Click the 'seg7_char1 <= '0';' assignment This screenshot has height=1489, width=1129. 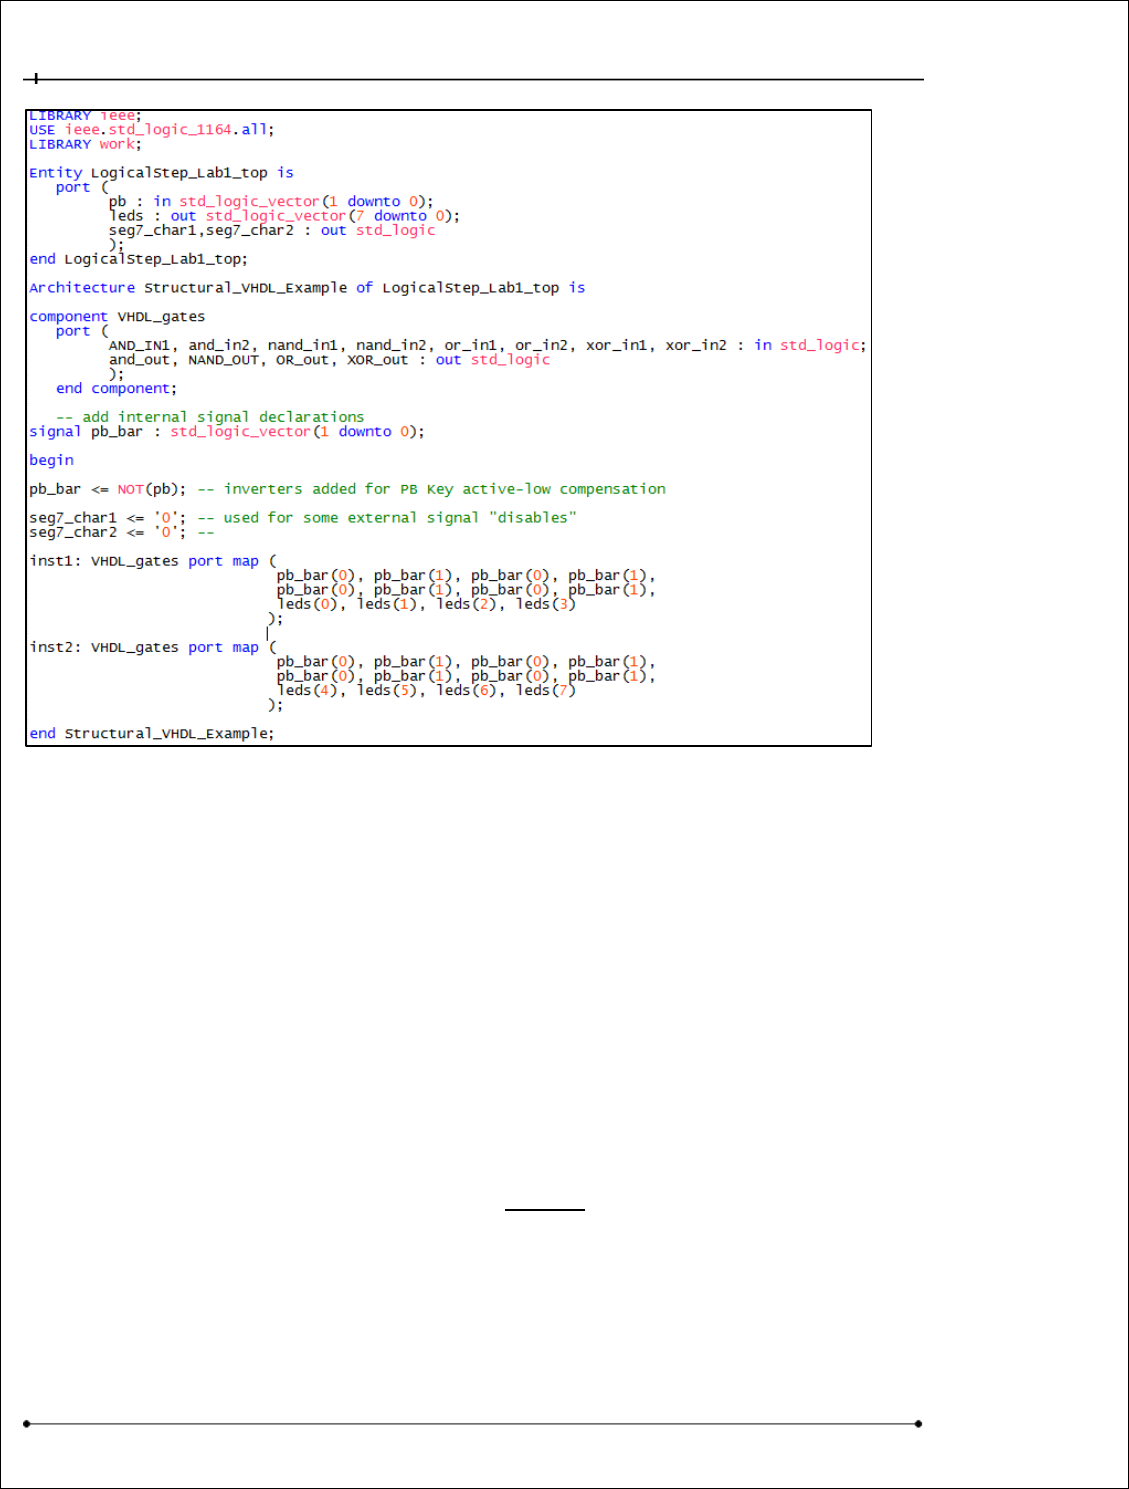point(107,518)
